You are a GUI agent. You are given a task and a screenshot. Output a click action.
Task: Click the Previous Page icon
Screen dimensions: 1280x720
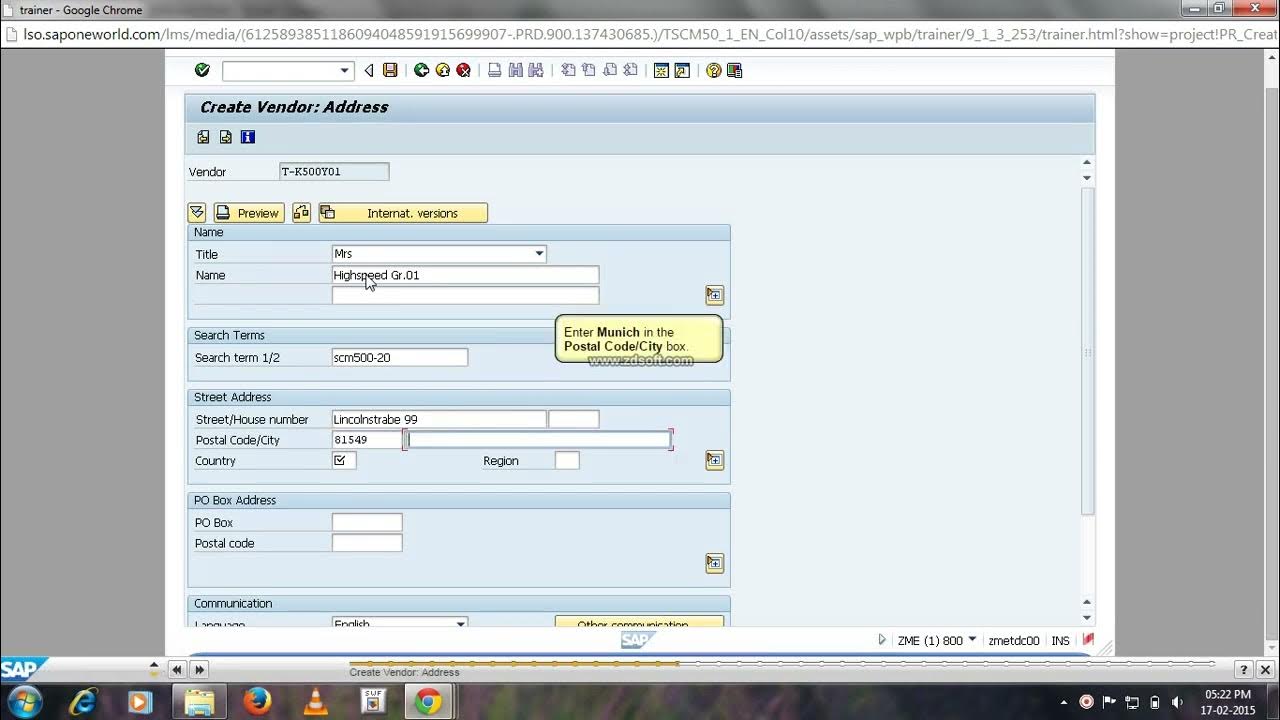588,70
